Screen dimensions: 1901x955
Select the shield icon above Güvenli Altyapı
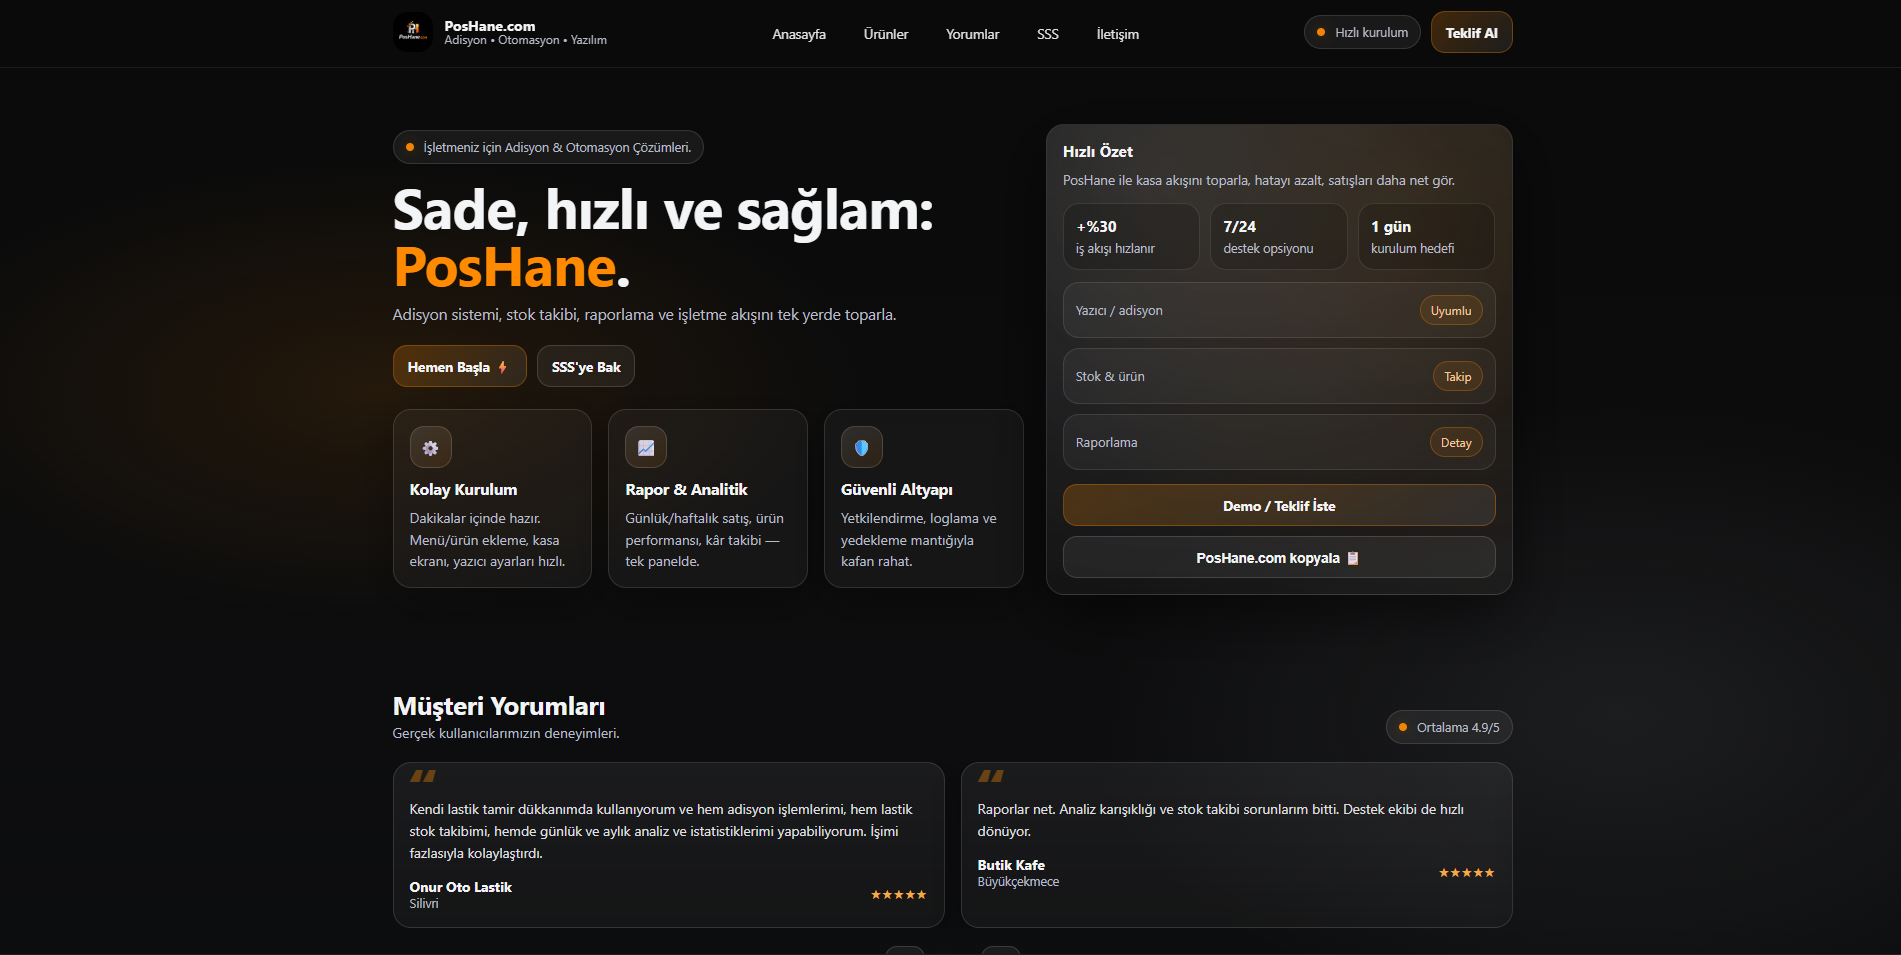[861, 447]
